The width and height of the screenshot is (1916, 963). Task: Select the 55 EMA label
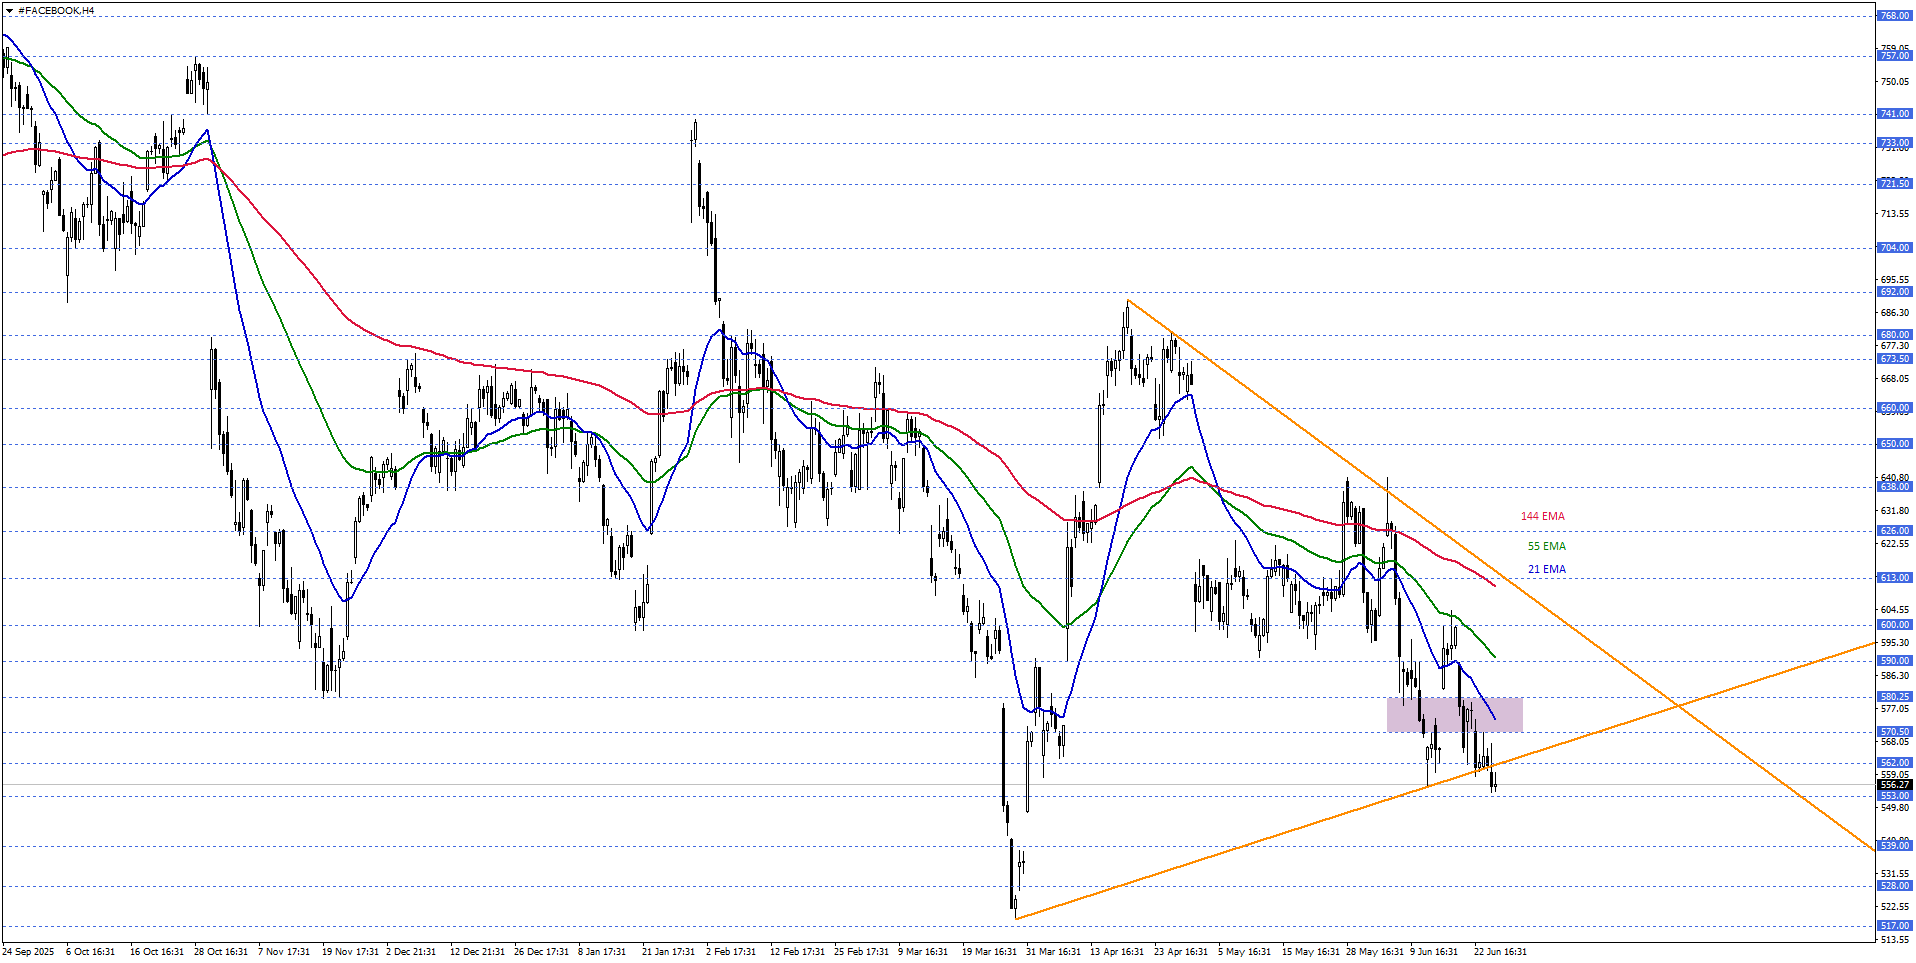[1547, 546]
